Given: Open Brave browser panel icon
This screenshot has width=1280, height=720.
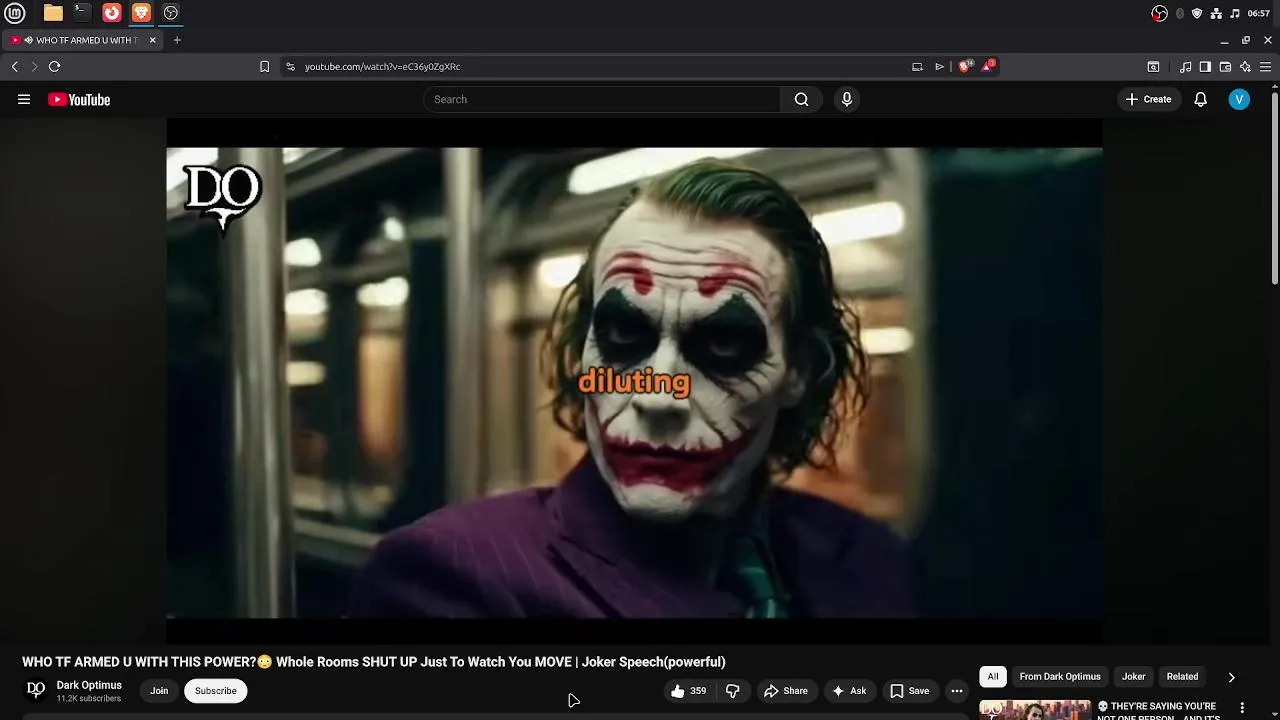Looking at the screenshot, I should click(141, 13).
